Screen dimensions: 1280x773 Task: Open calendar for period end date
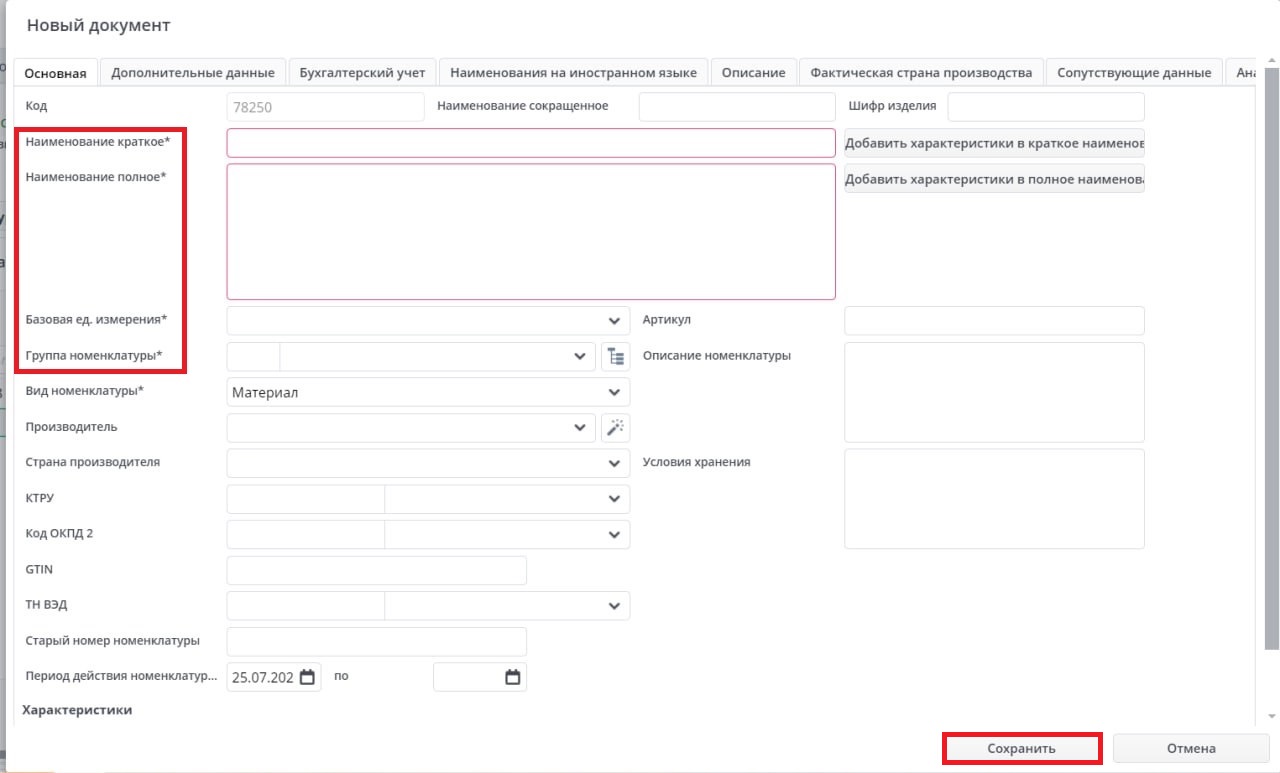pos(513,678)
